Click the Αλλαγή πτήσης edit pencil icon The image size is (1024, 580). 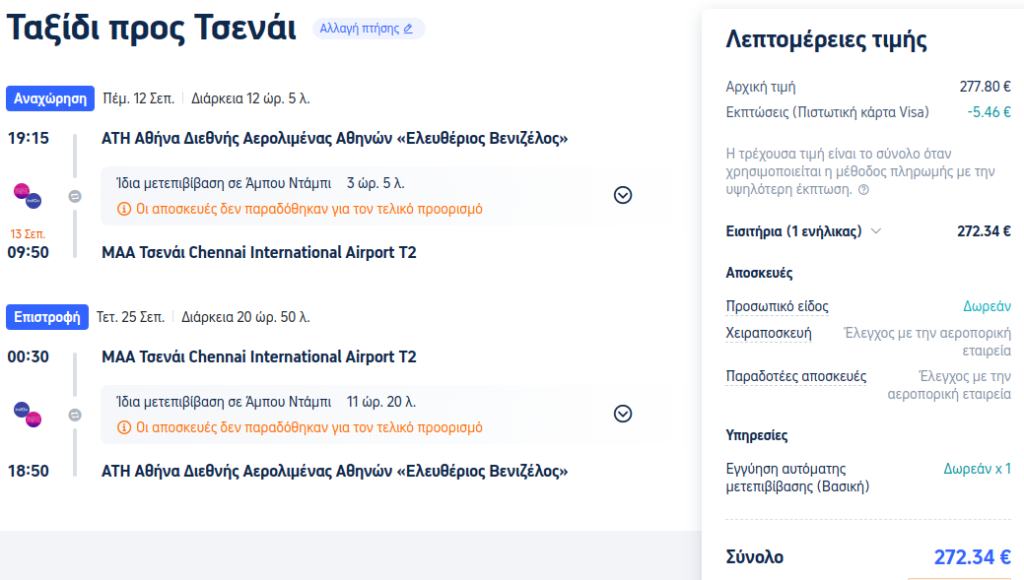408,29
